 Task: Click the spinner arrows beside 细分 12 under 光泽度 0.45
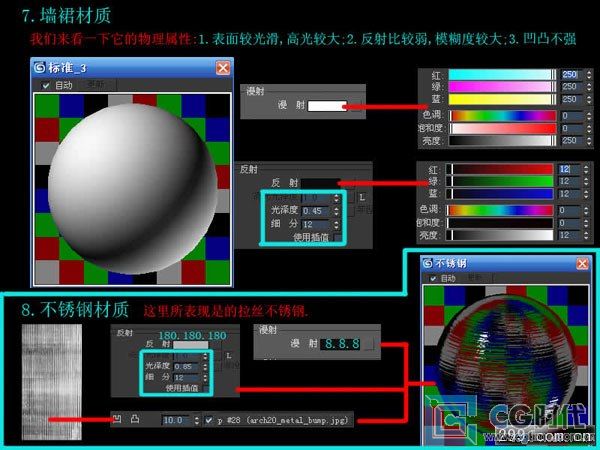[x=336, y=224]
